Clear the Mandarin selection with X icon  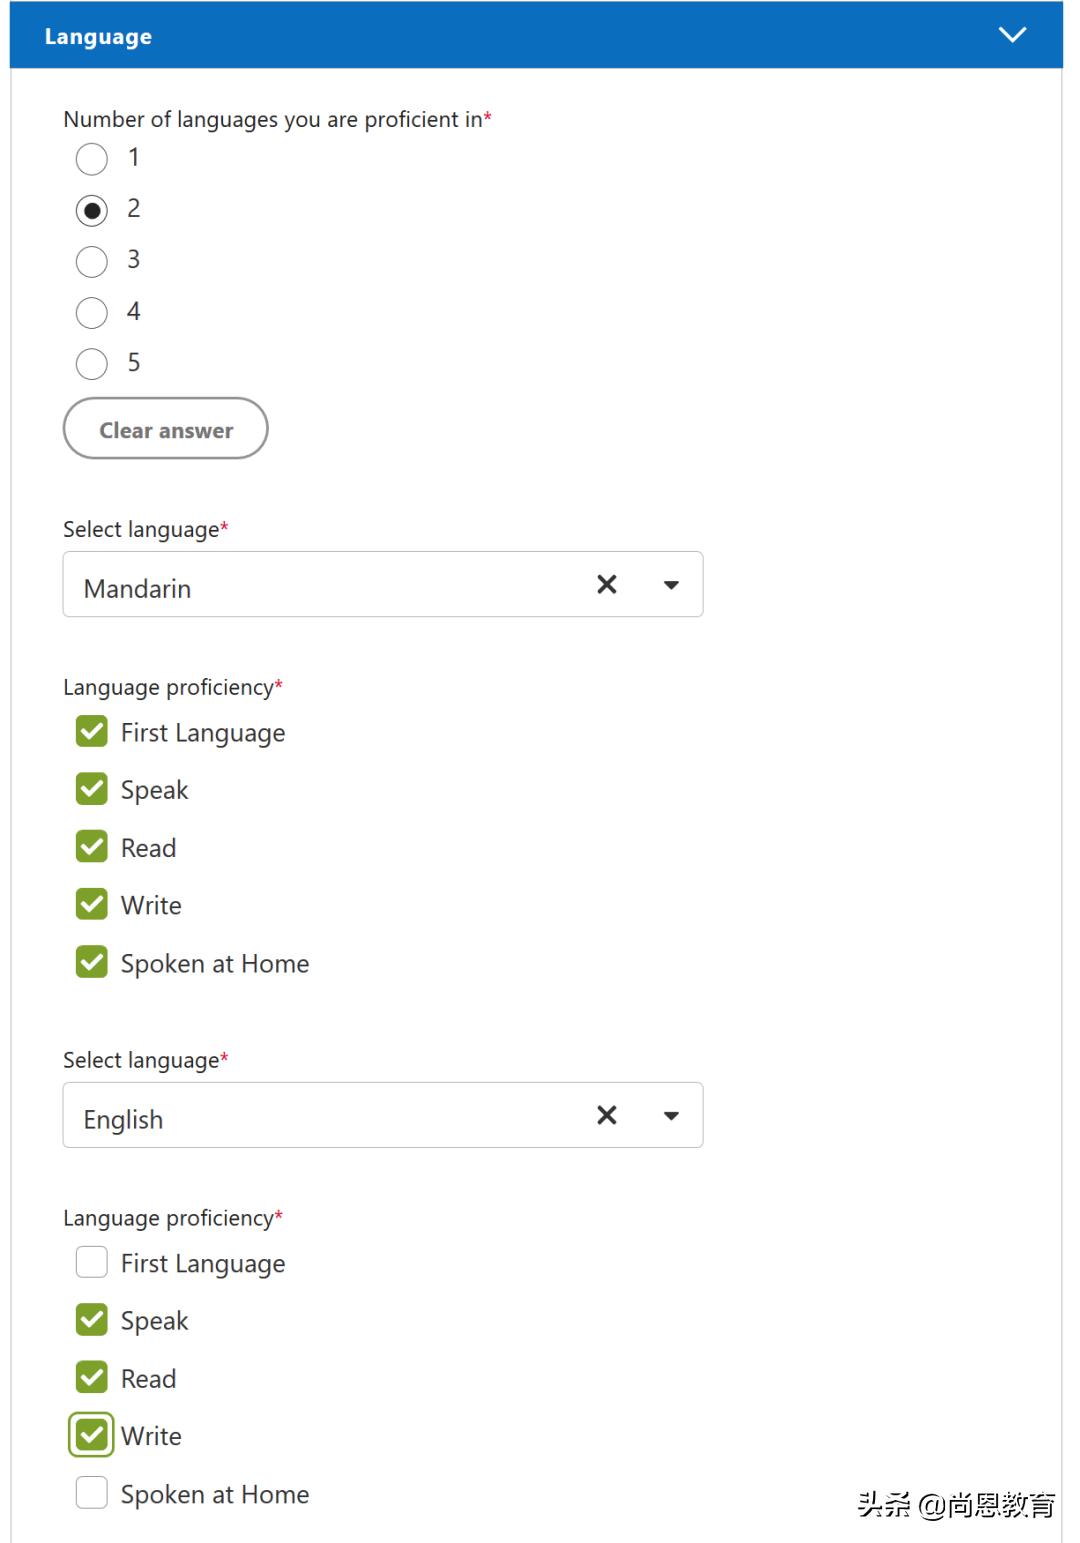(607, 585)
